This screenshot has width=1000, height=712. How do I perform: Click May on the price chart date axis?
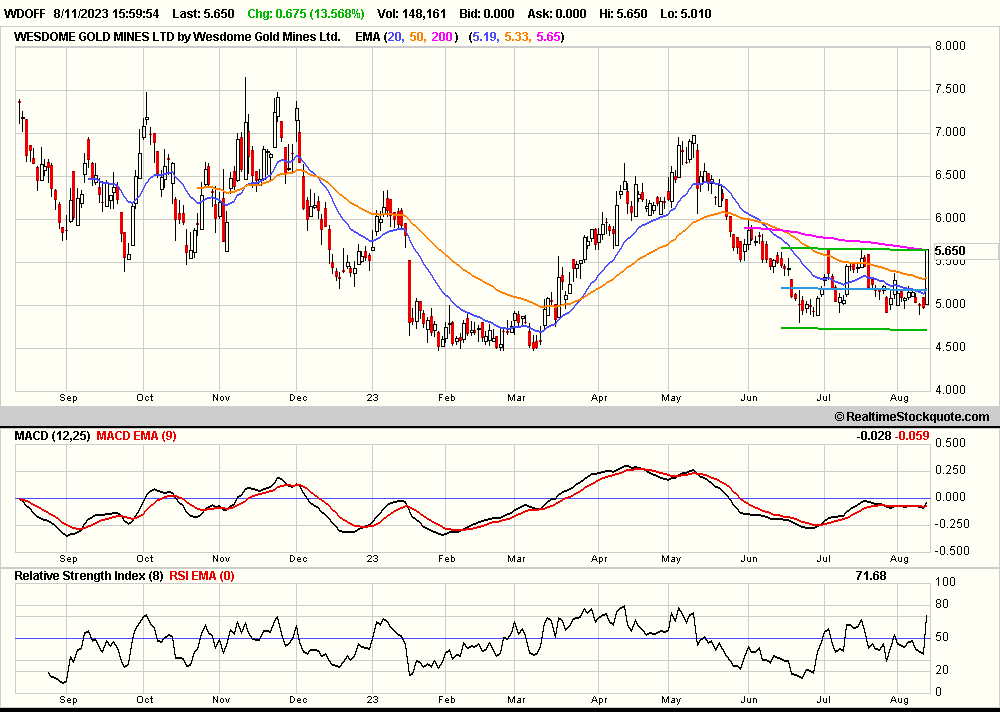671,397
